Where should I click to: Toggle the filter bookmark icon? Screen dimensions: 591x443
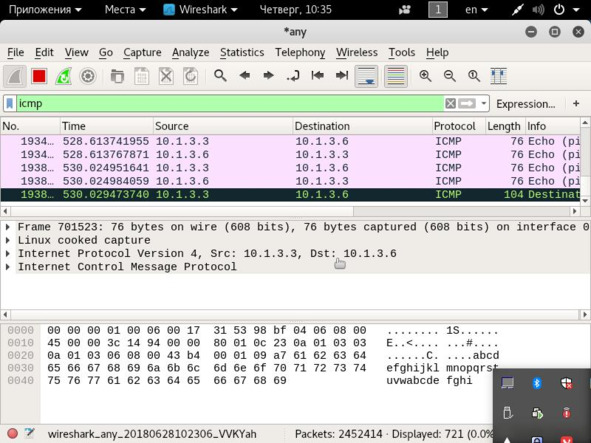(x=10, y=103)
